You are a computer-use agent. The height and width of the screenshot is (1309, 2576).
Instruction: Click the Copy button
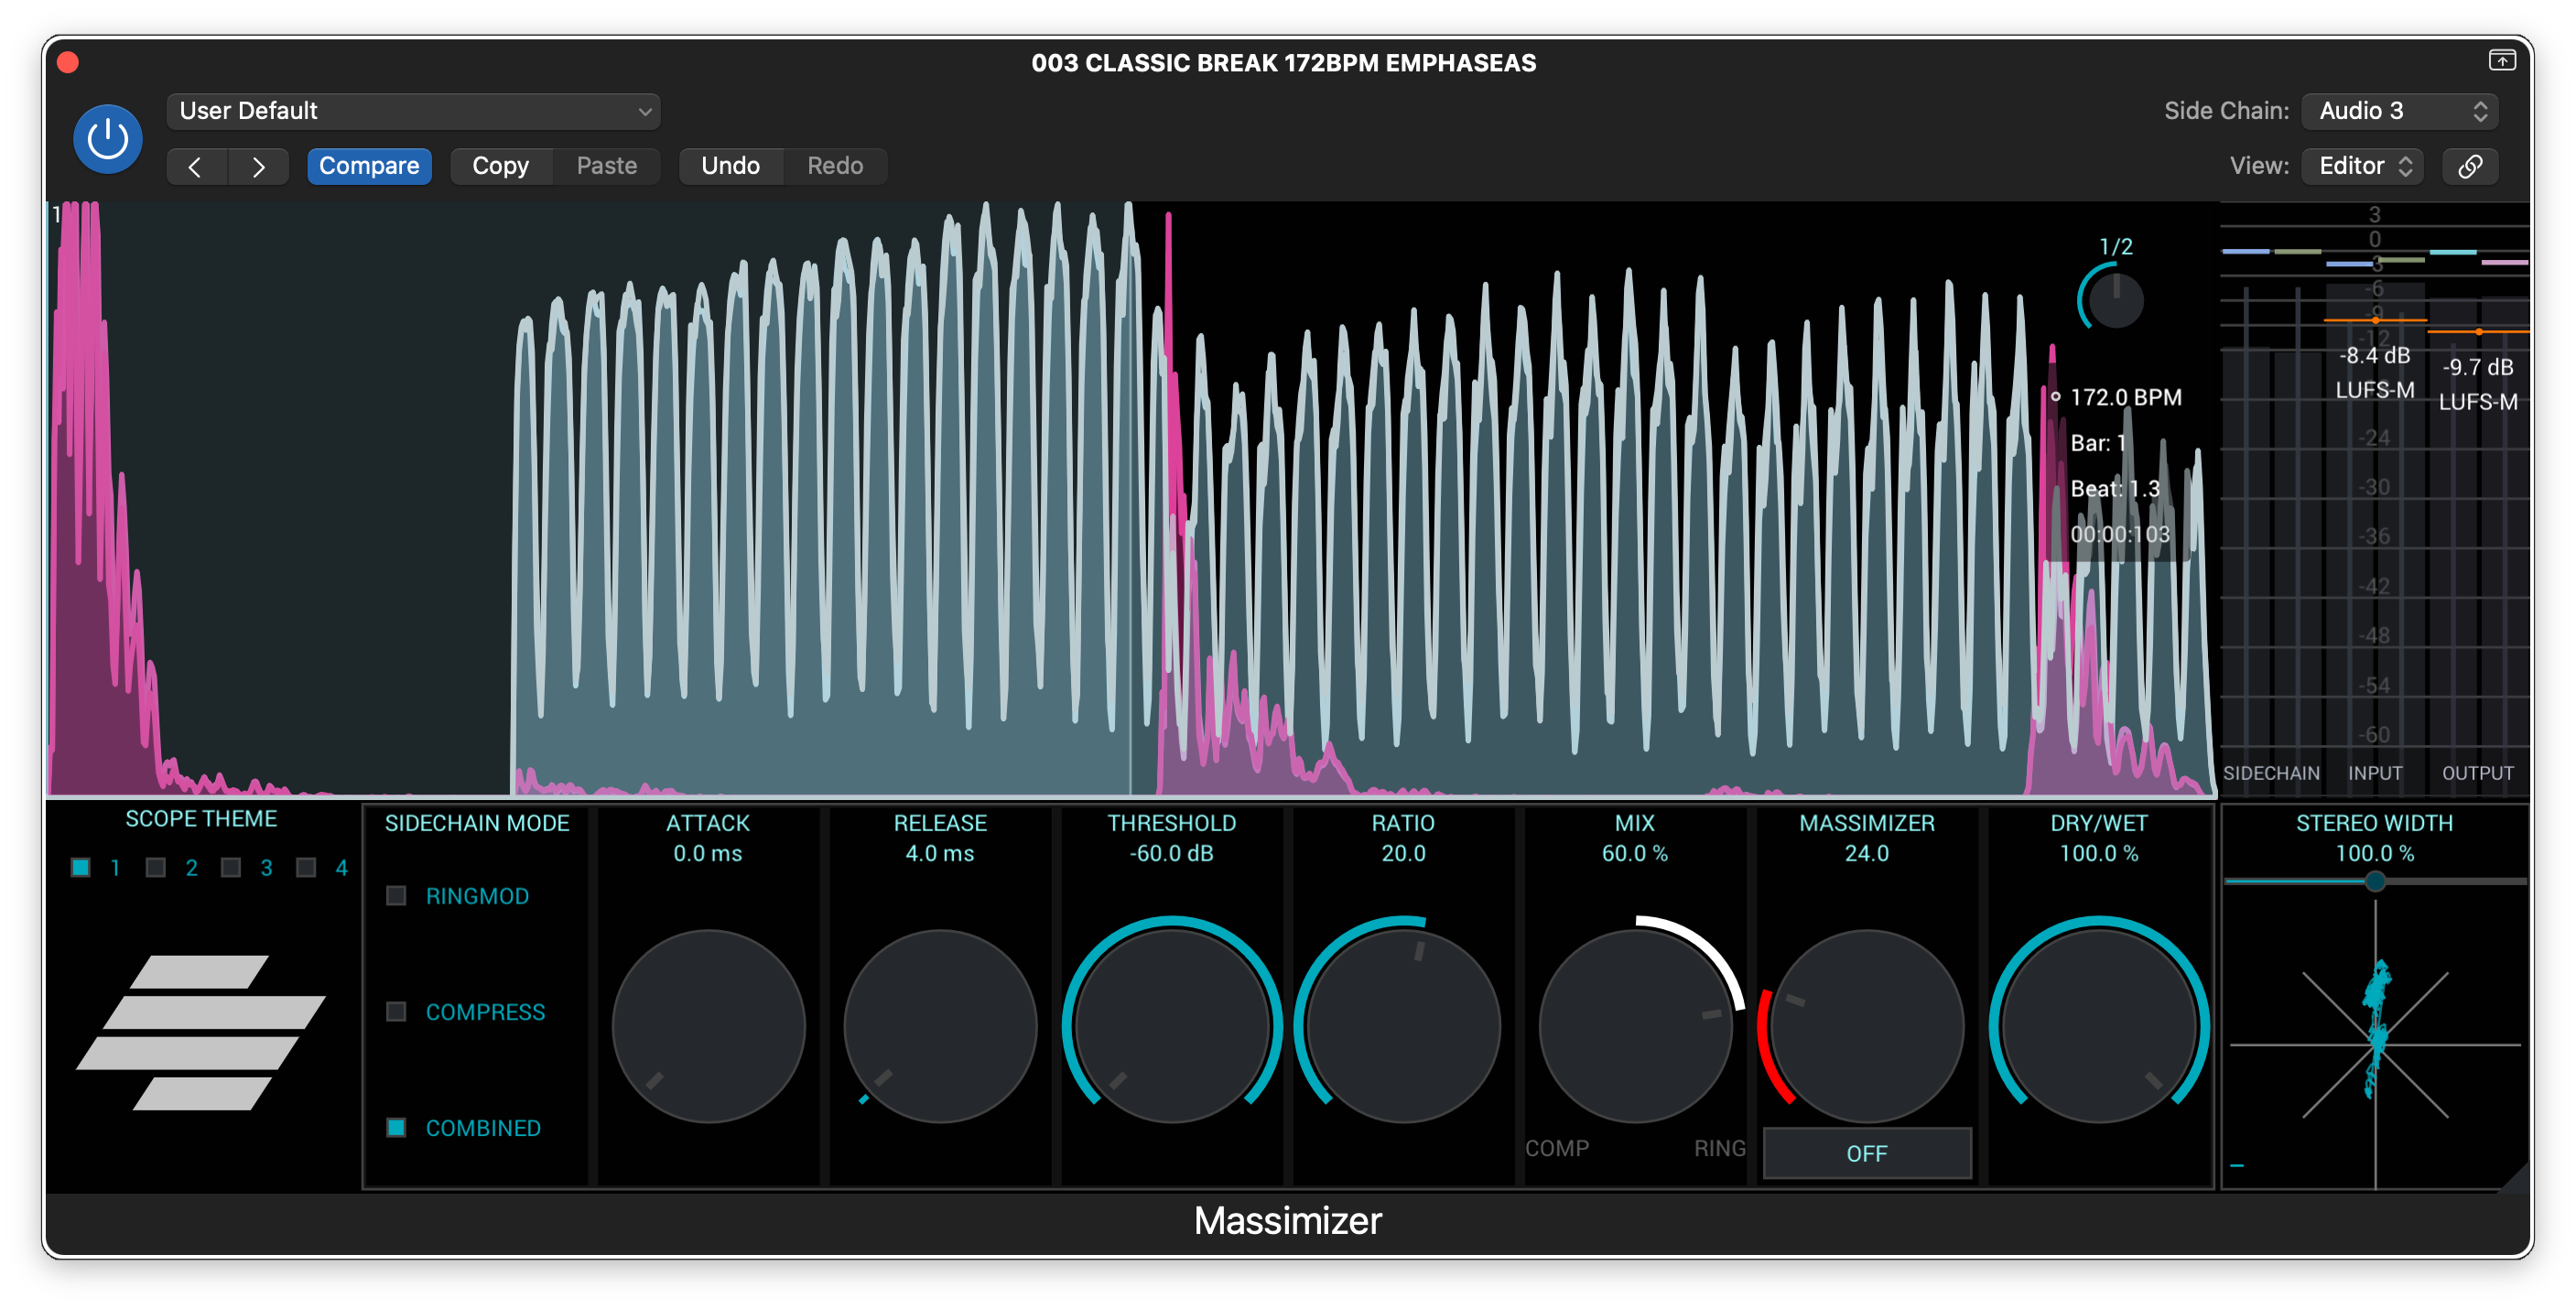coord(500,166)
